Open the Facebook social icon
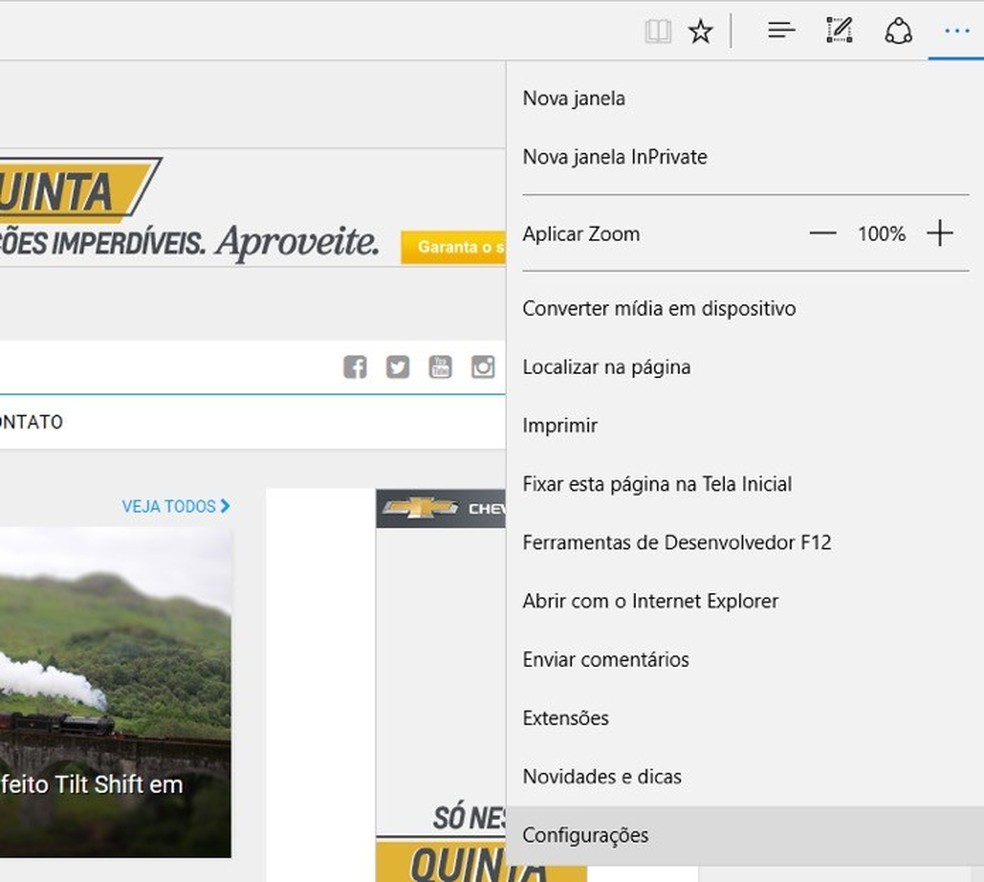The image size is (984, 882). click(355, 367)
